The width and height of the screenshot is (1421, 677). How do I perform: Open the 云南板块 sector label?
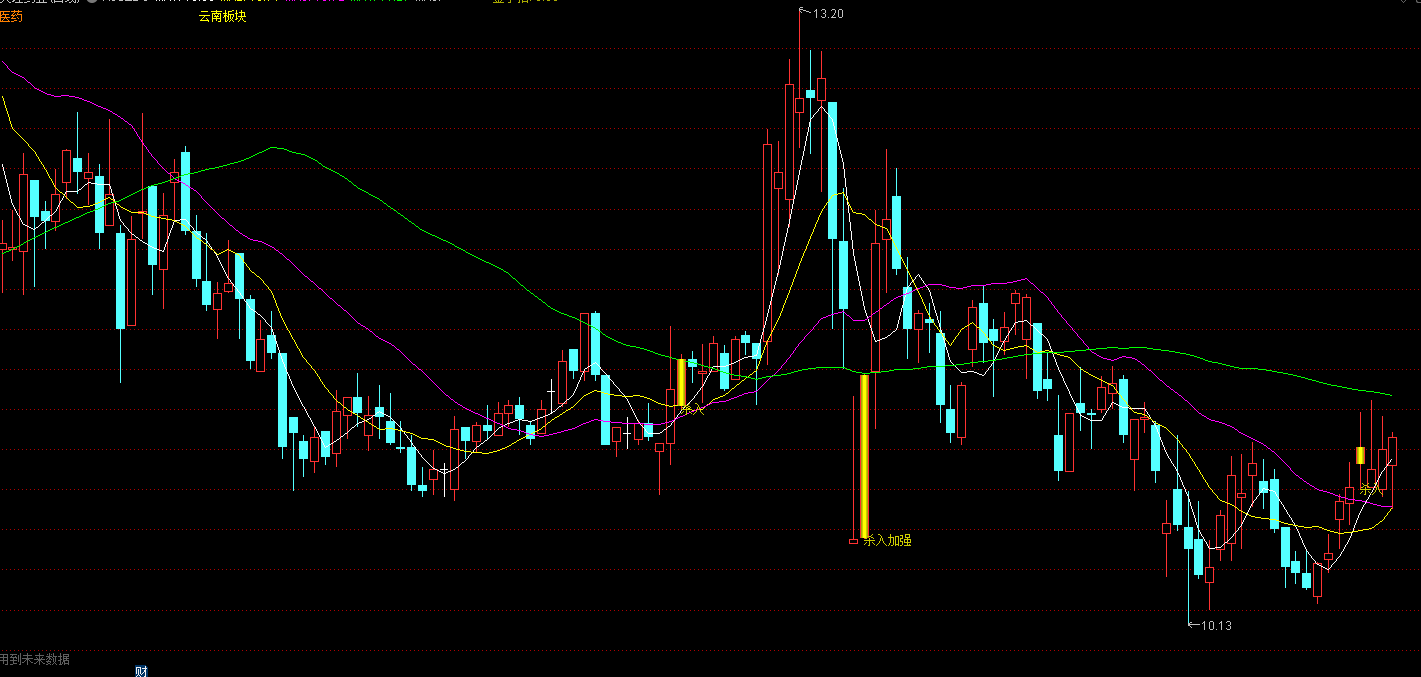[222, 16]
